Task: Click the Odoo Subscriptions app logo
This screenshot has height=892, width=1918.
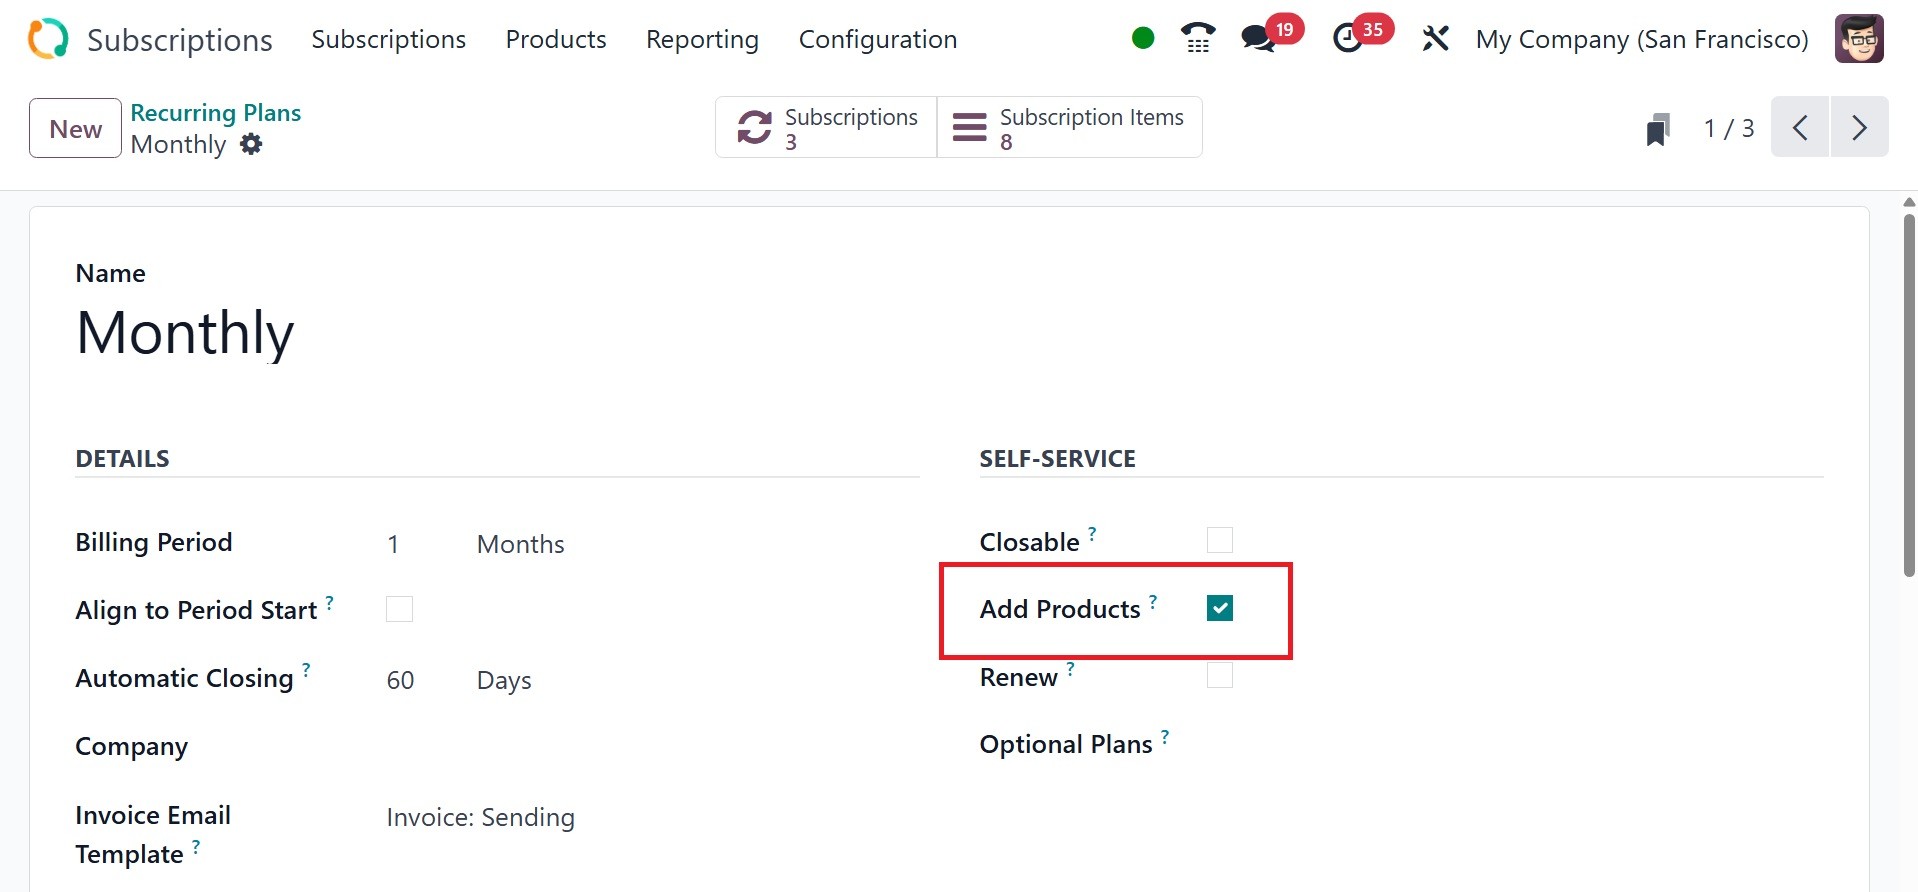Action: pos(48,39)
